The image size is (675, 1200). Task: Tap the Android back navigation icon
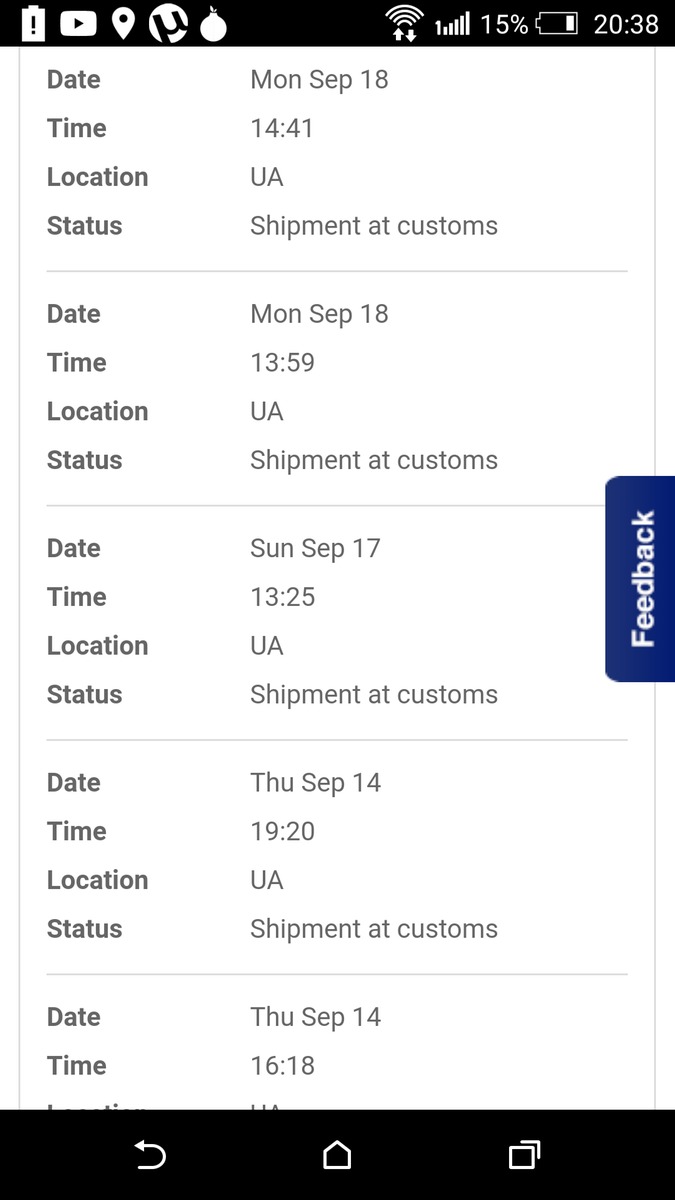point(150,1155)
